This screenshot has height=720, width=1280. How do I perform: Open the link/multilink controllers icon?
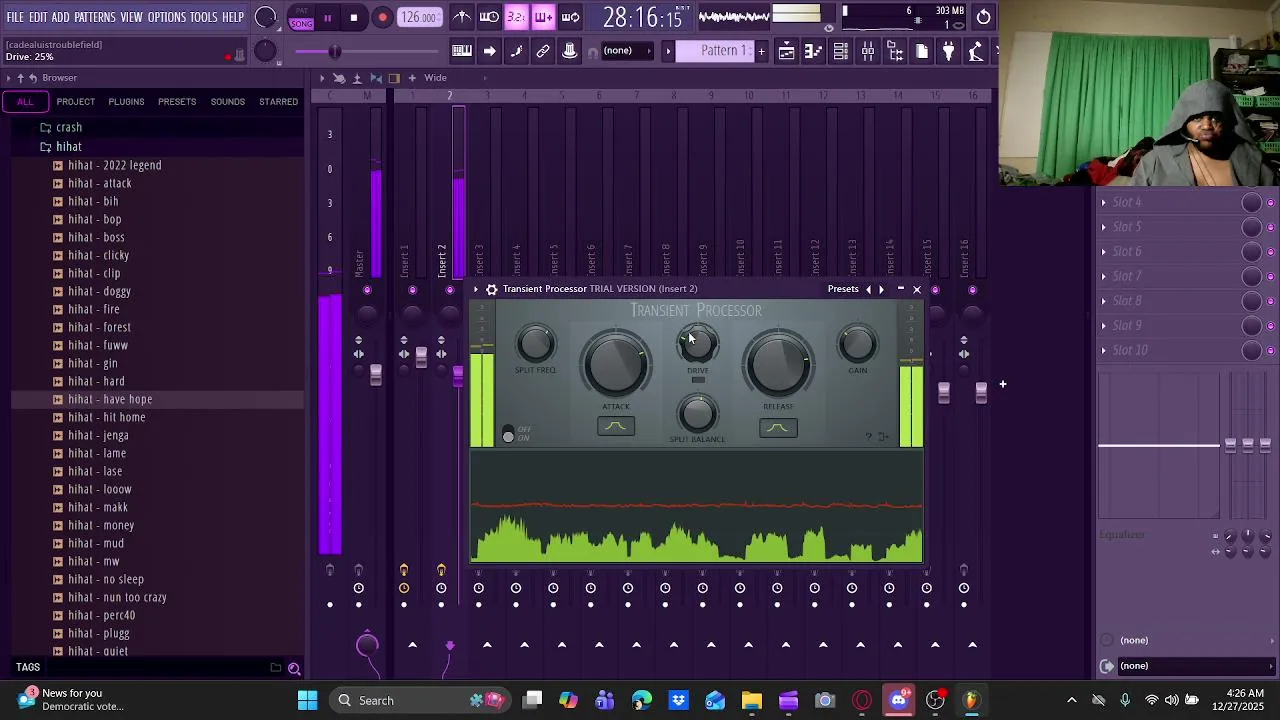pos(543,51)
